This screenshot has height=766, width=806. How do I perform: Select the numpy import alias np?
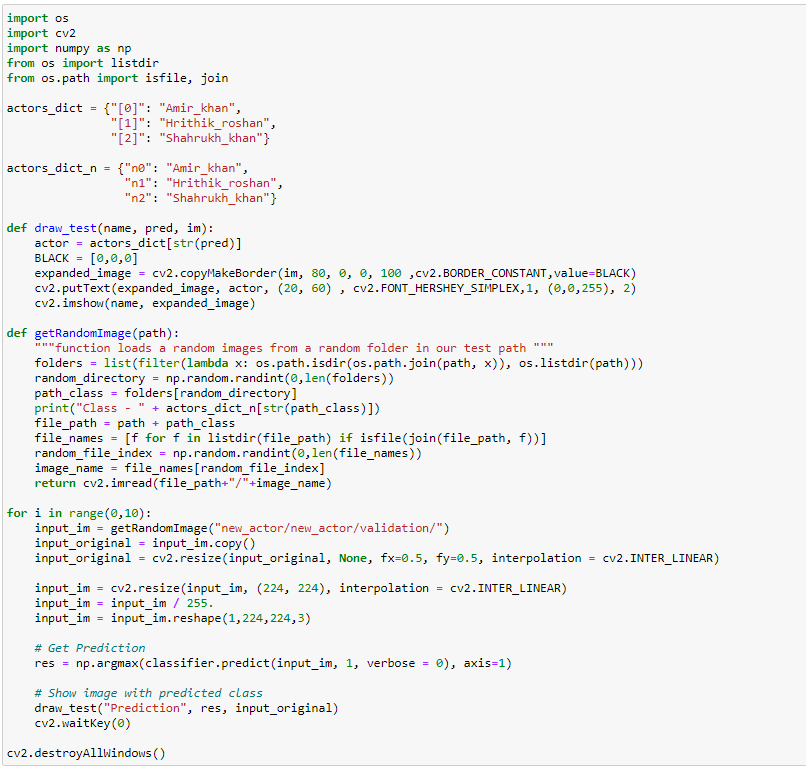click(x=122, y=47)
